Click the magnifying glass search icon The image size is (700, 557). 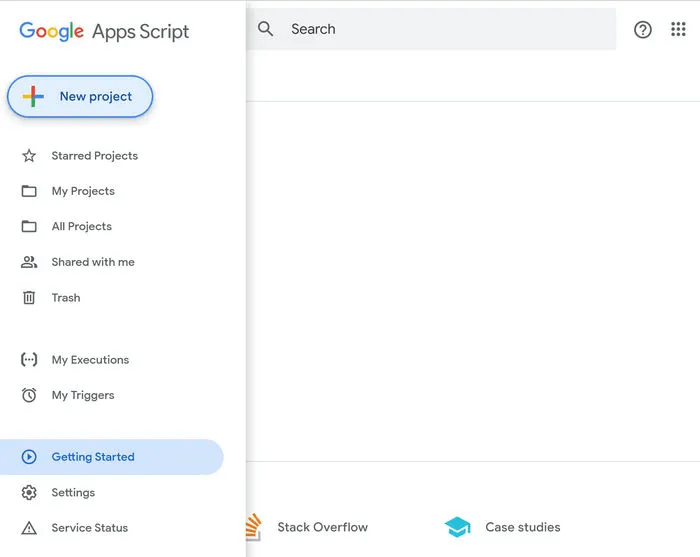coord(265,29)
